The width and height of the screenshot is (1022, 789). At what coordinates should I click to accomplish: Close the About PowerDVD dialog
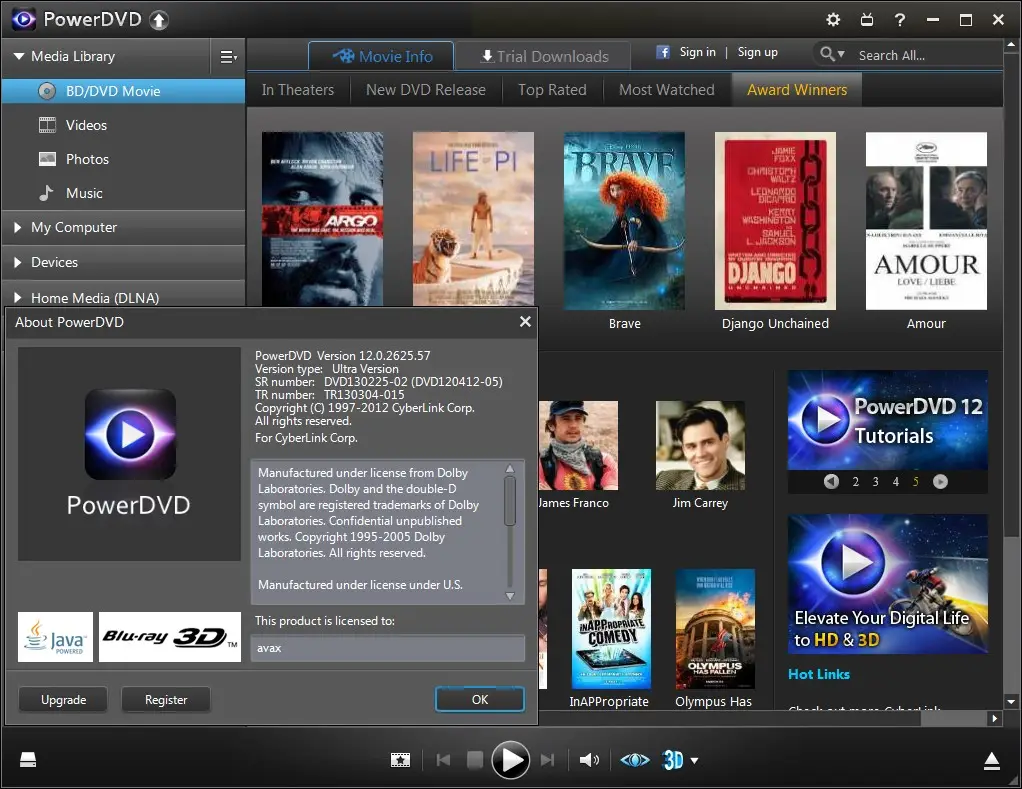525,321
